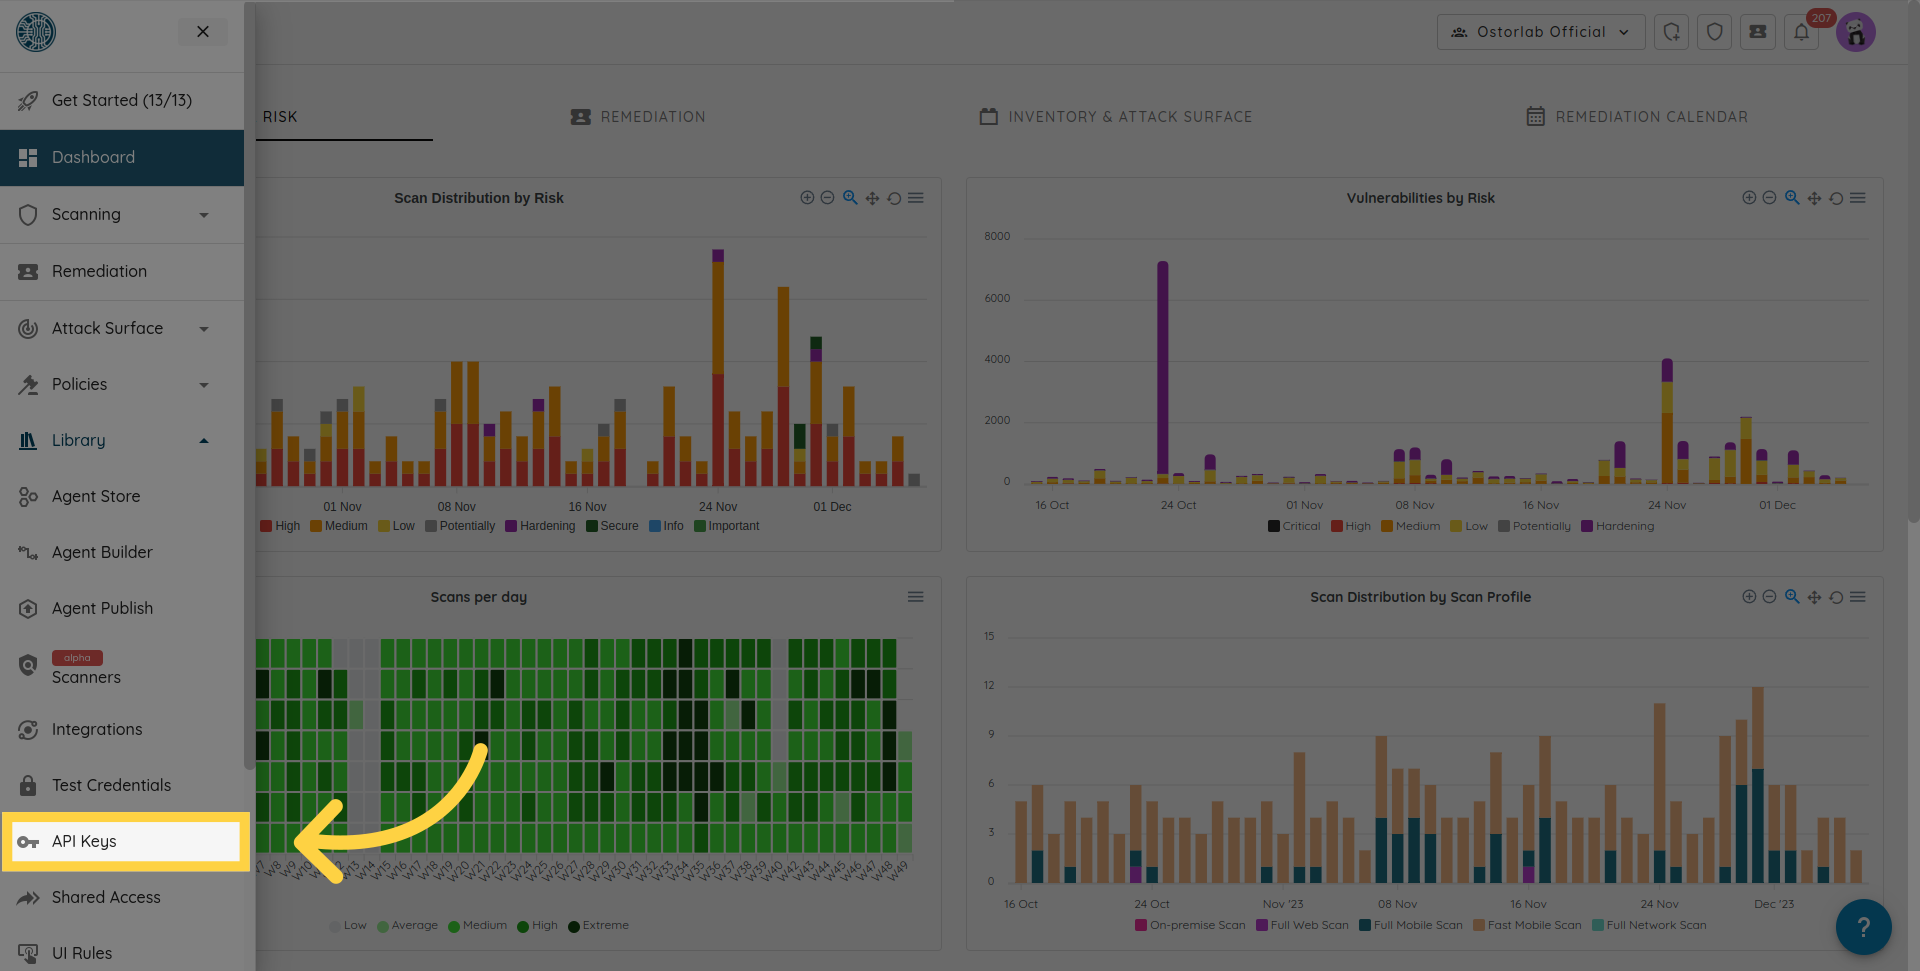Open Get Started (13/13) link

point(122,100)
